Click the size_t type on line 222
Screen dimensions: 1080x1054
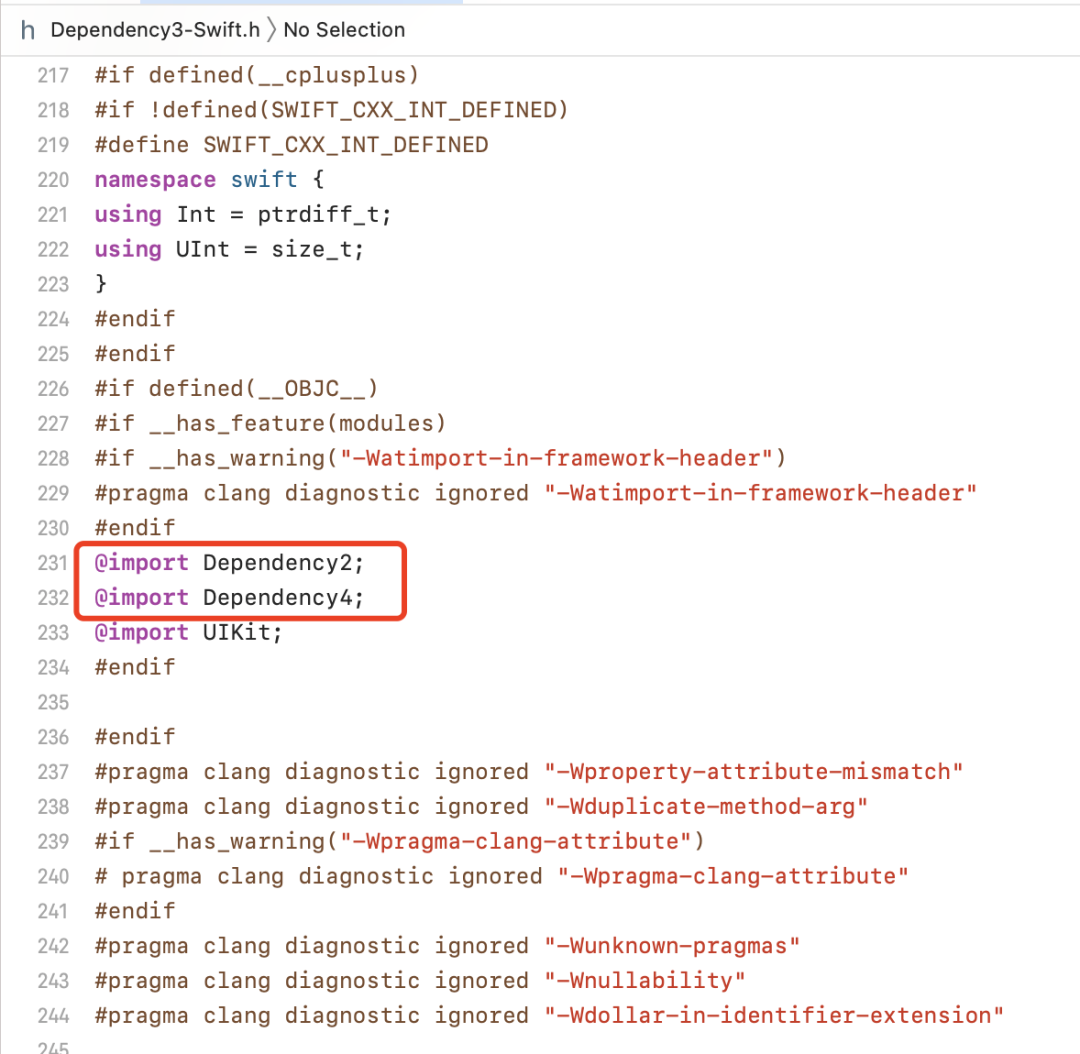tap(310, 249)
